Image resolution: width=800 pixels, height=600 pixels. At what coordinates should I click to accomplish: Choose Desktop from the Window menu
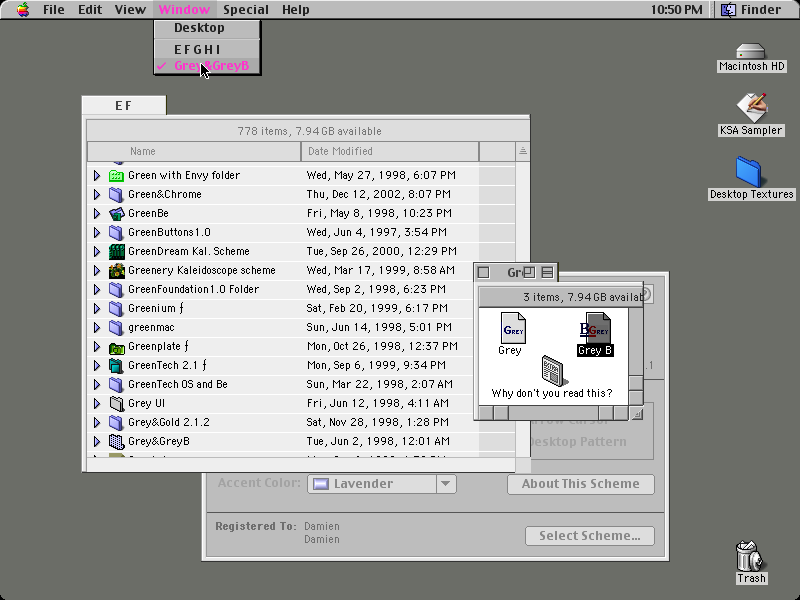[x=208, y=28]
